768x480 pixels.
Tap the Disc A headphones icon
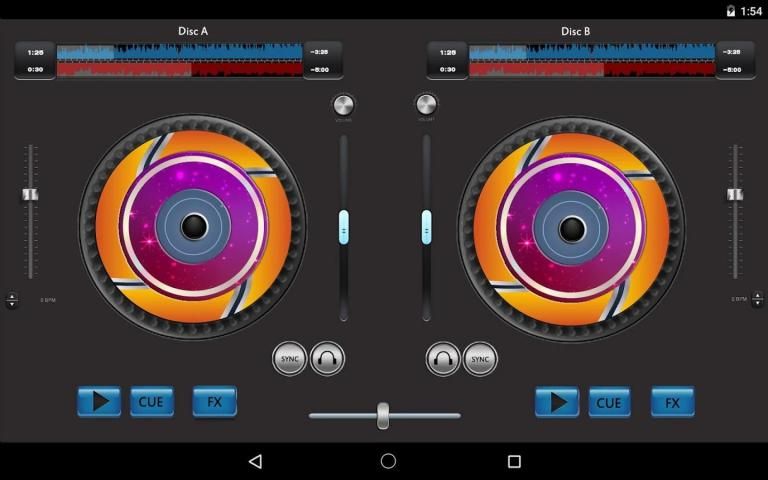point(327,358)
